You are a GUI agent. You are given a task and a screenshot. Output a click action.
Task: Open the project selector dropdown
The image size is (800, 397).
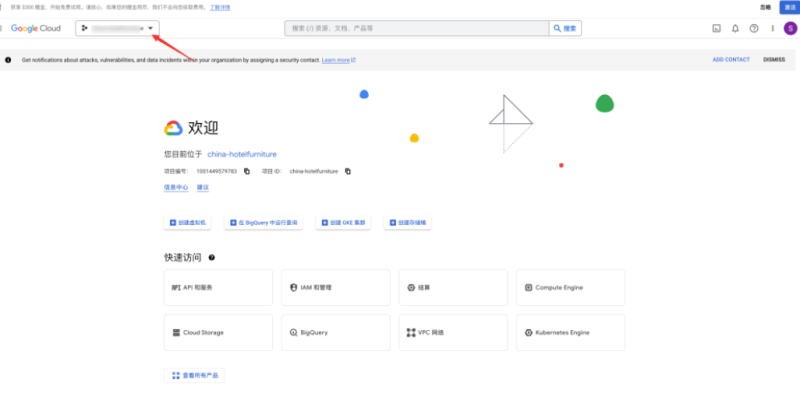pyautogui.click(x=117, y=29)
